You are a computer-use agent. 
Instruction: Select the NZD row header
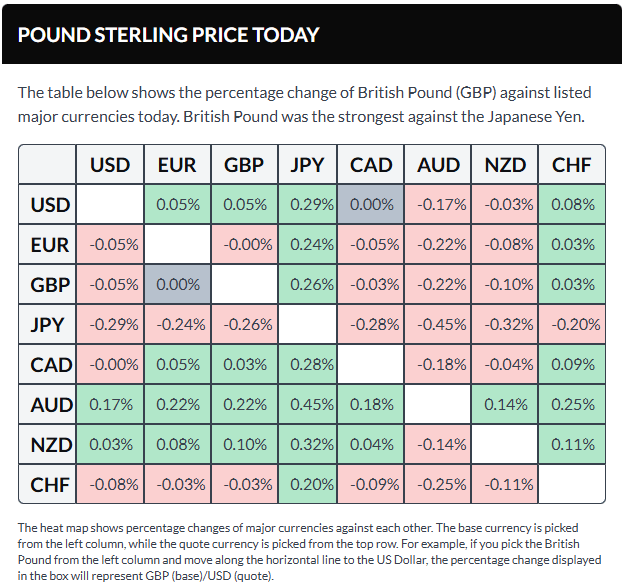click(50, 445)
